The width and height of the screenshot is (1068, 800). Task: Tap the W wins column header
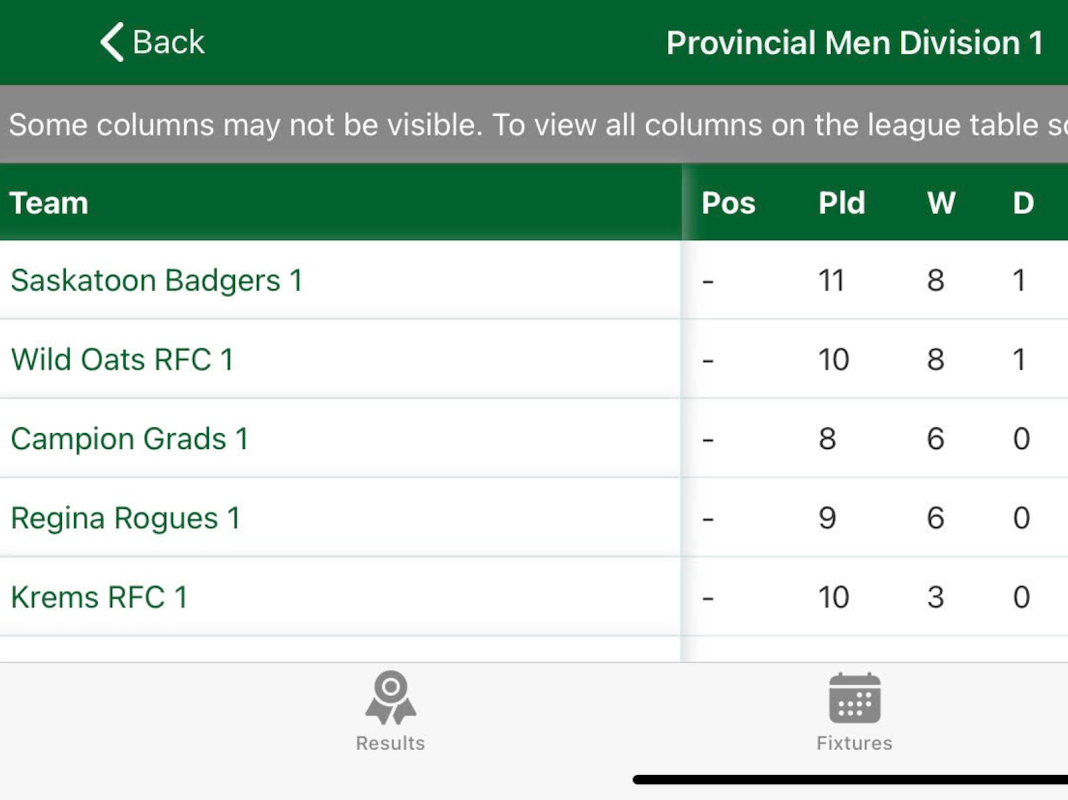[940, 203]
